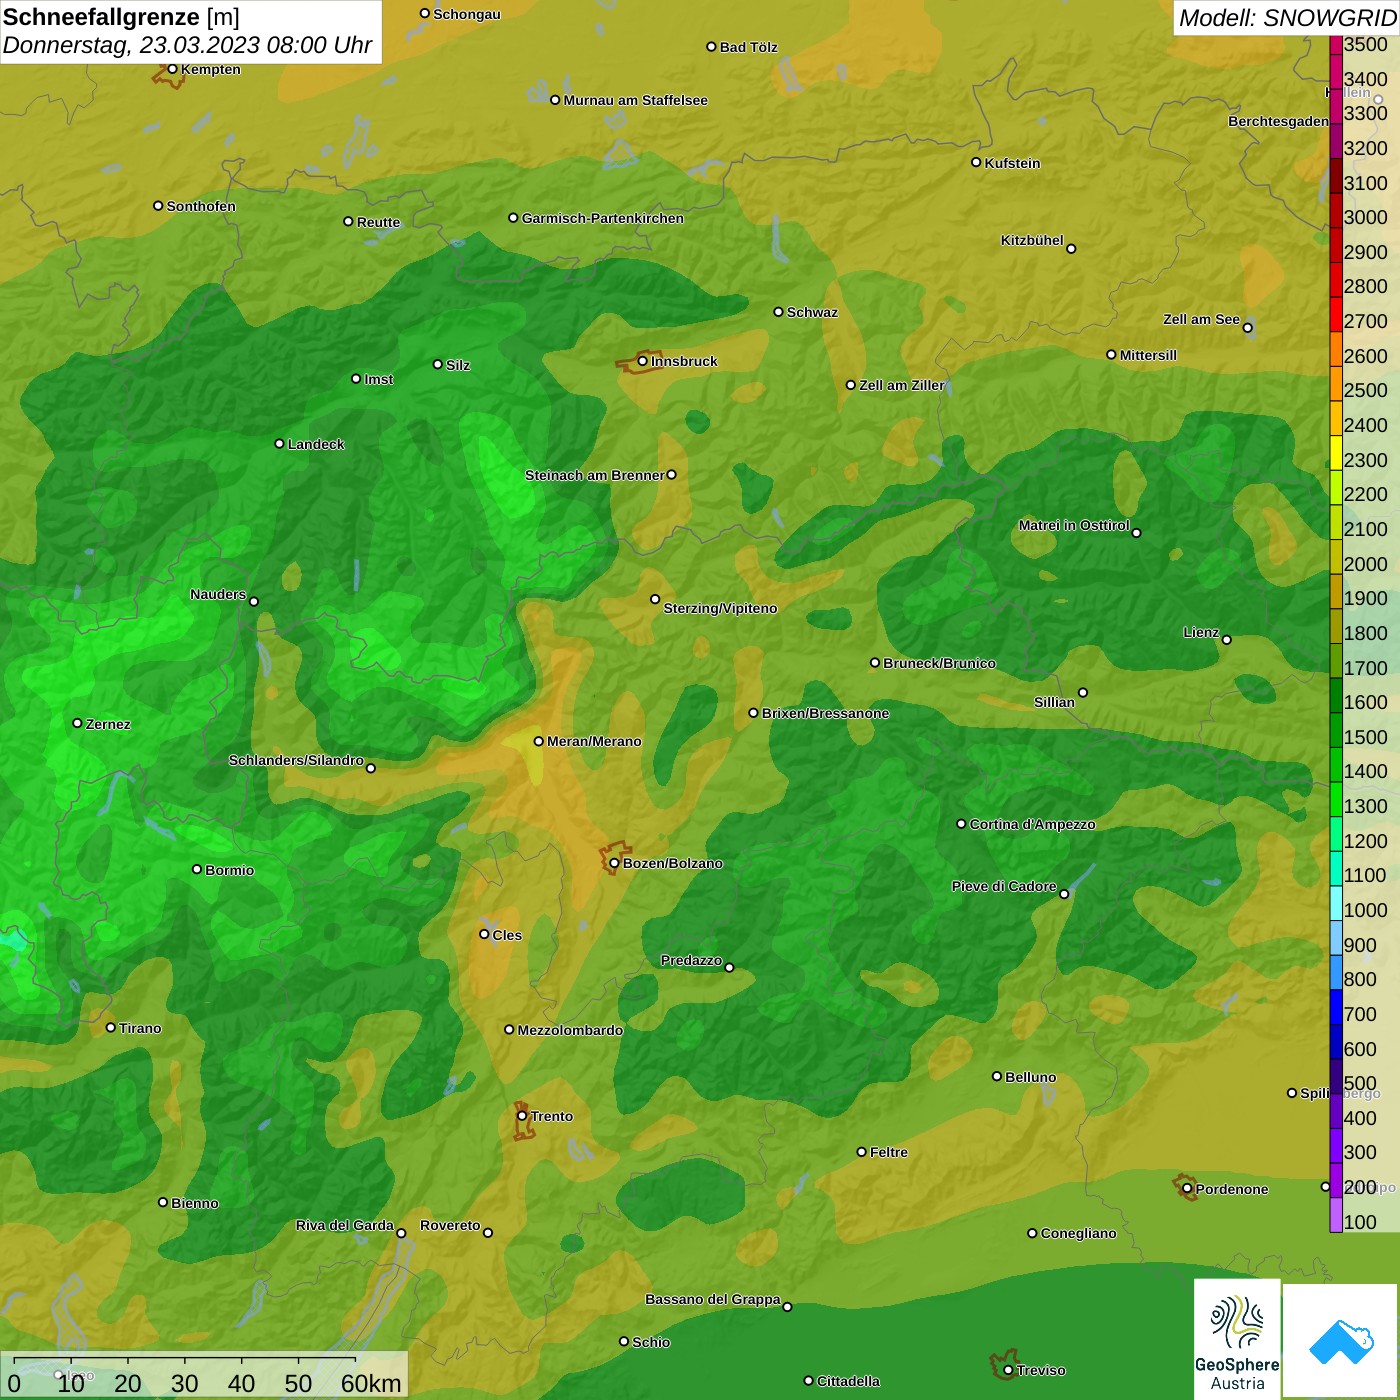
Task: Click the Modell: SNOWGRID label
Action: click(x=1286, y=17)
